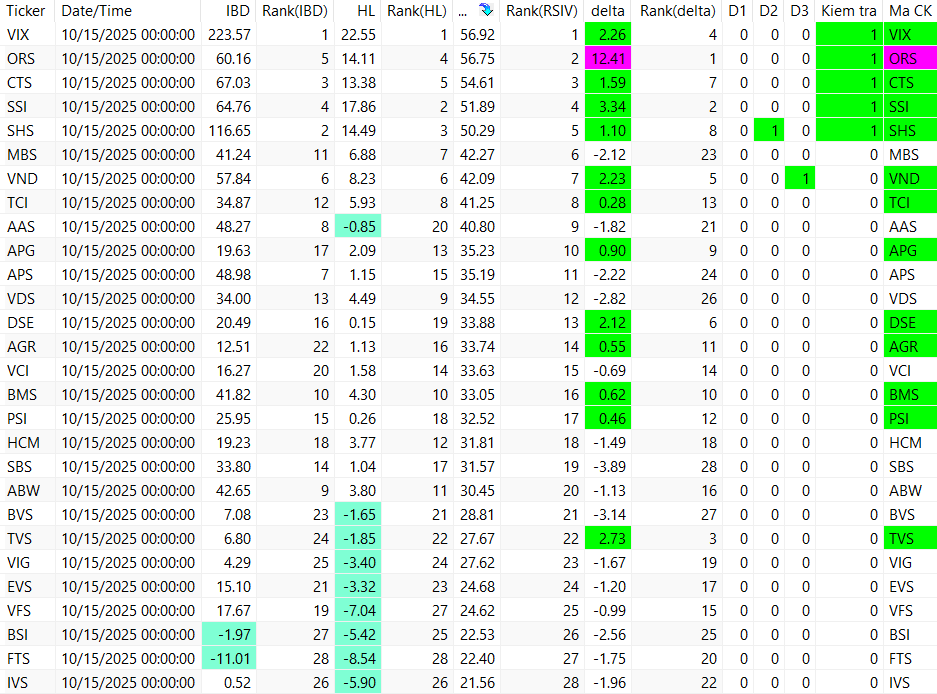Click the highlighted HL value -0.85
Viewport: 937px width, 694px height.
[x=357, y=227]
